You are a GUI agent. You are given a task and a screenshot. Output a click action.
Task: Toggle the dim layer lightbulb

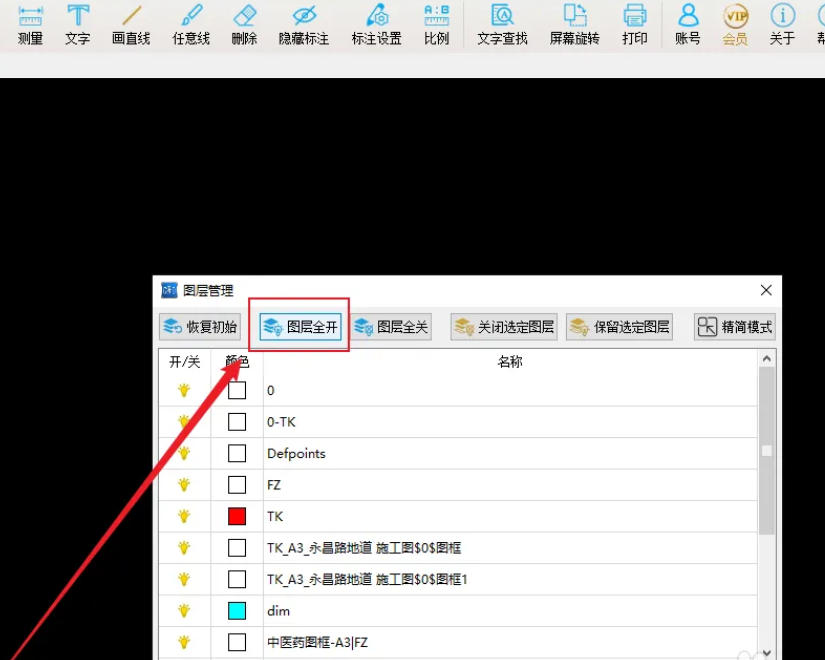click(x=184, y=610)
